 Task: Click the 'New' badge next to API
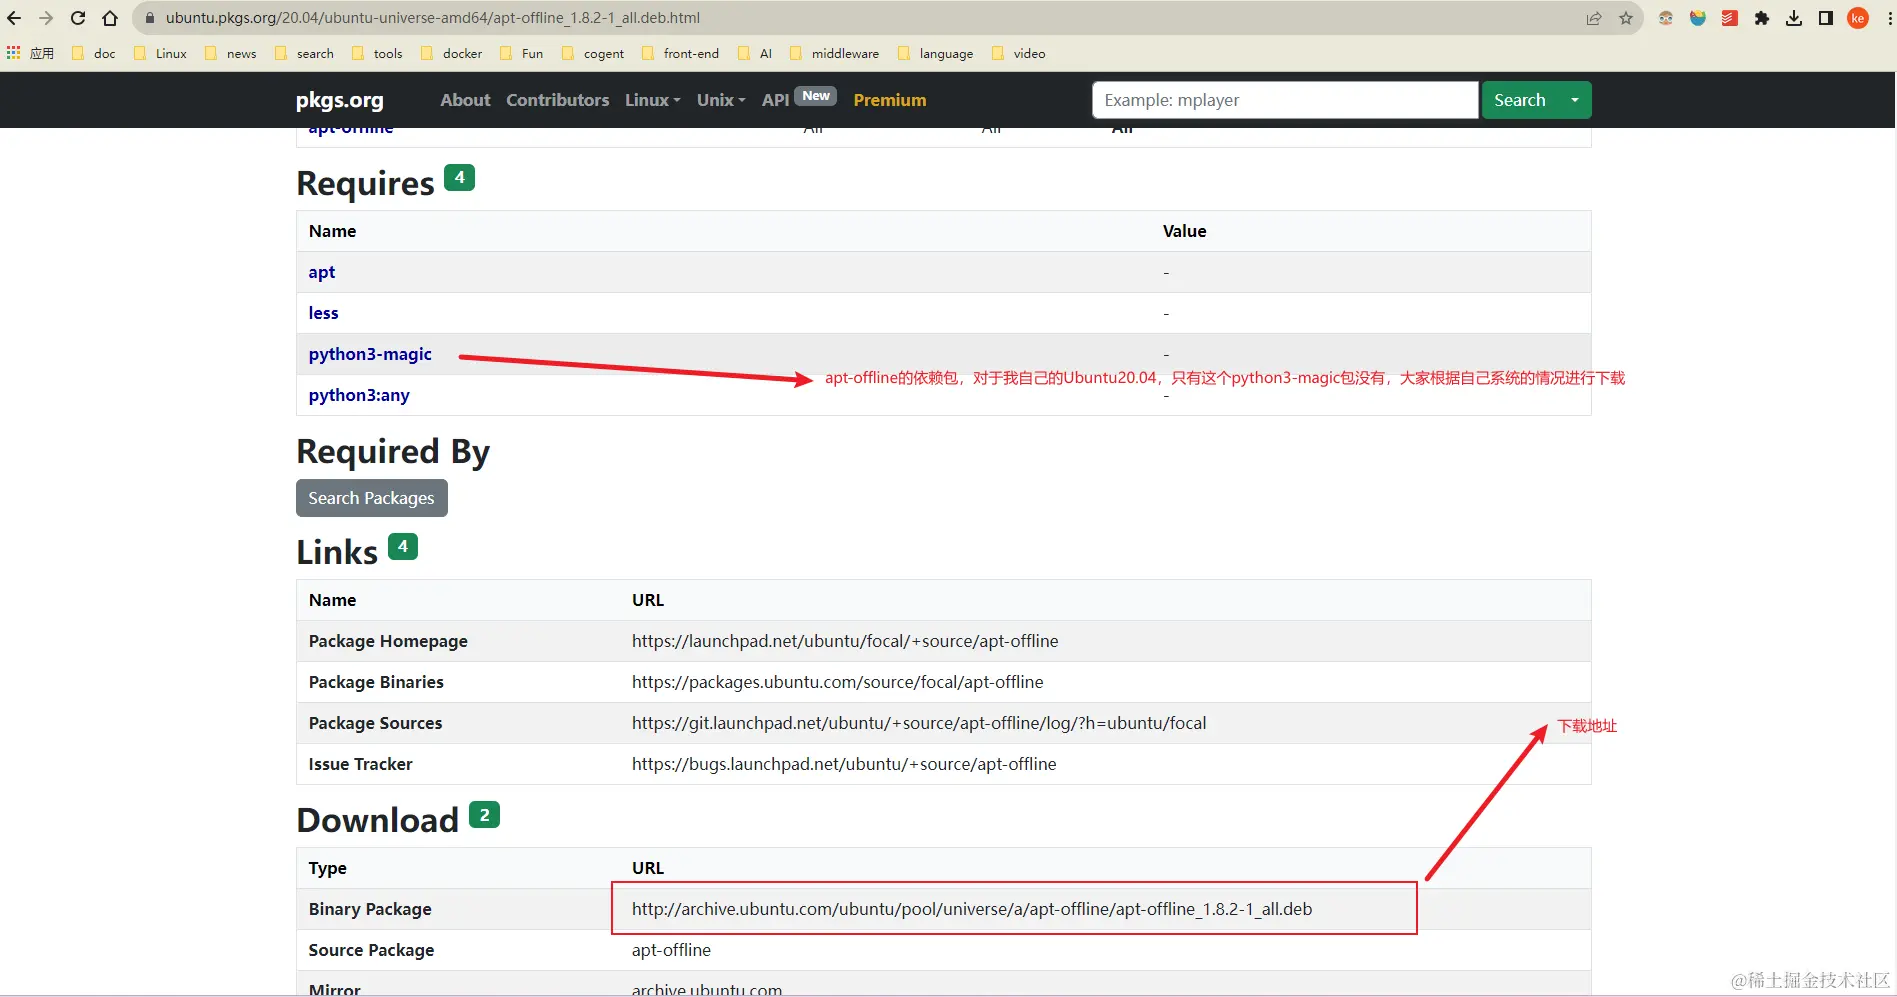coord(816,96)
